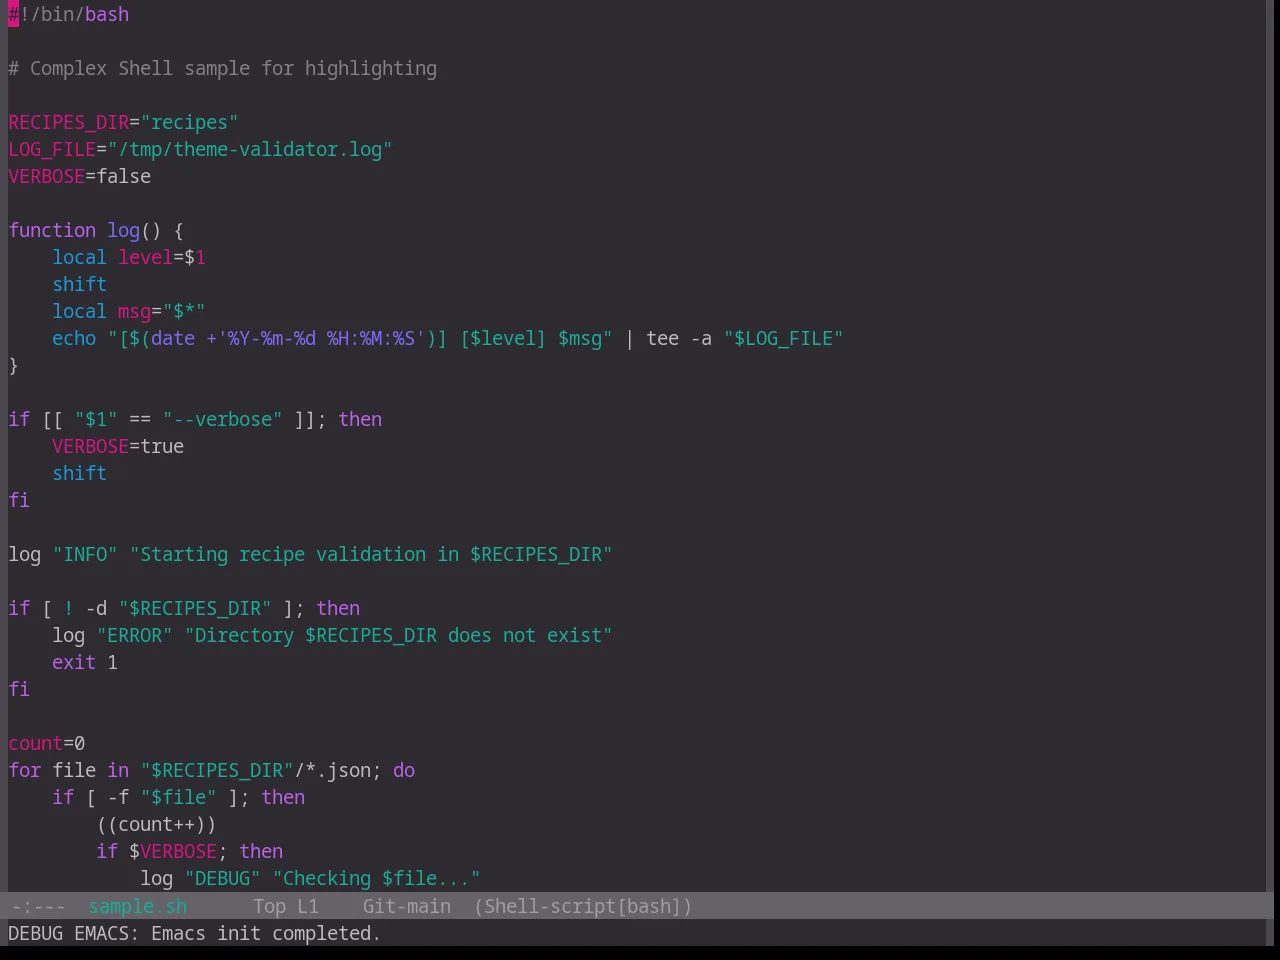This screenshot has width=1280, height=960.
Task: Click the buffer status dashes in mode line
Action: pyautogui.click(x=38, y=907)
